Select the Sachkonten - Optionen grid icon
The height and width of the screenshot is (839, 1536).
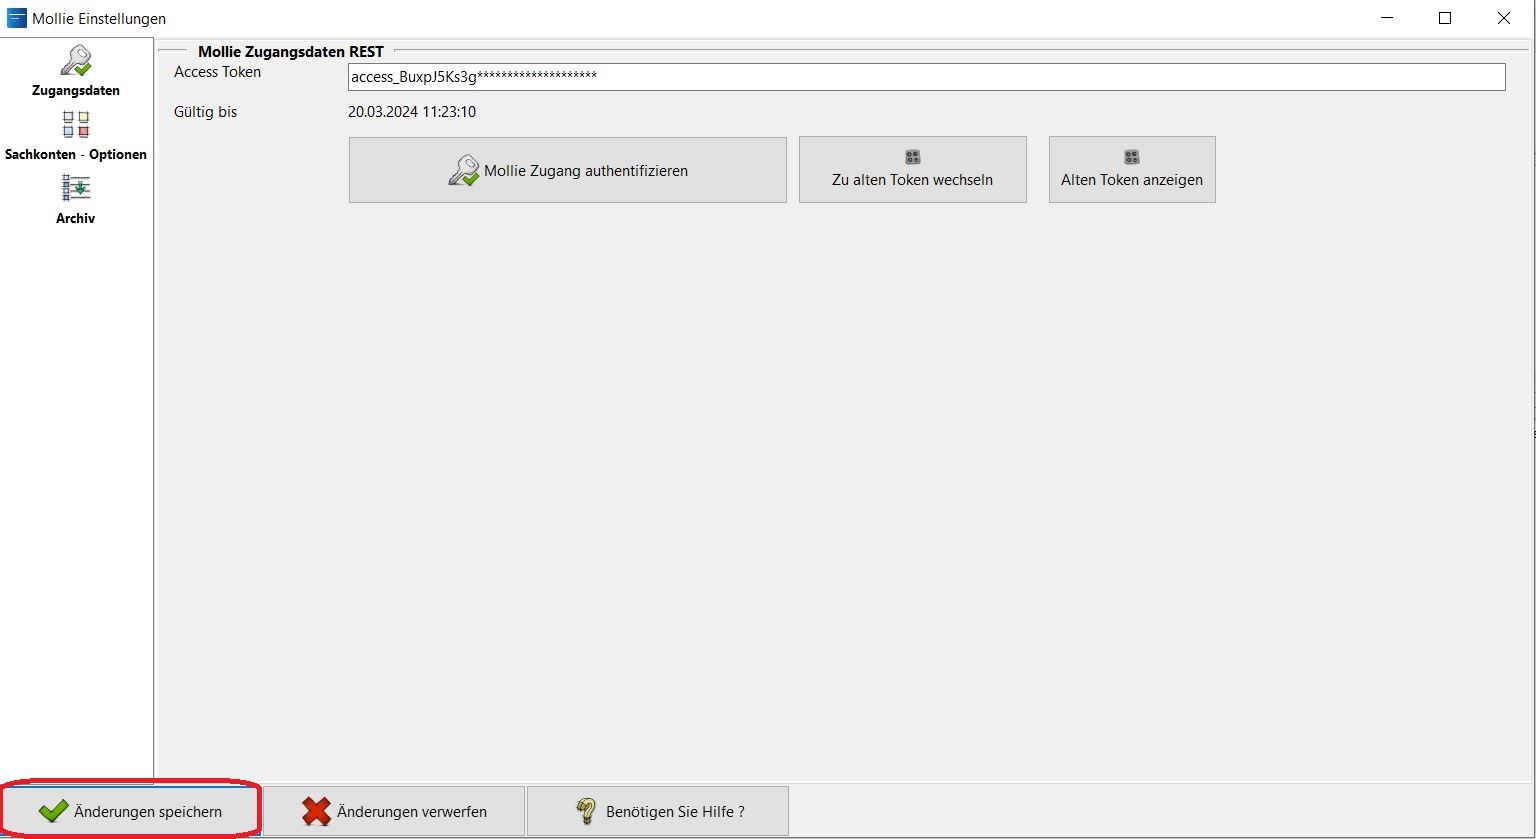[x=76, y=125]
